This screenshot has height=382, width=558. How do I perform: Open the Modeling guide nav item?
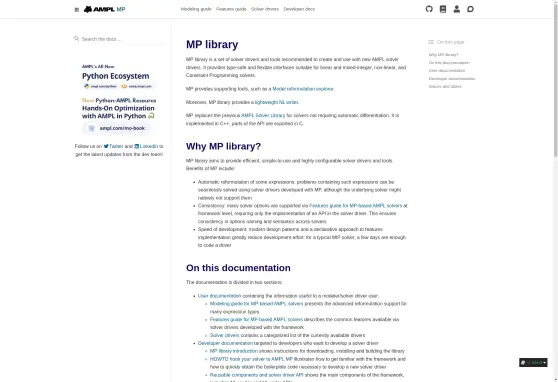pyautogui.click(x=196, y=9)
